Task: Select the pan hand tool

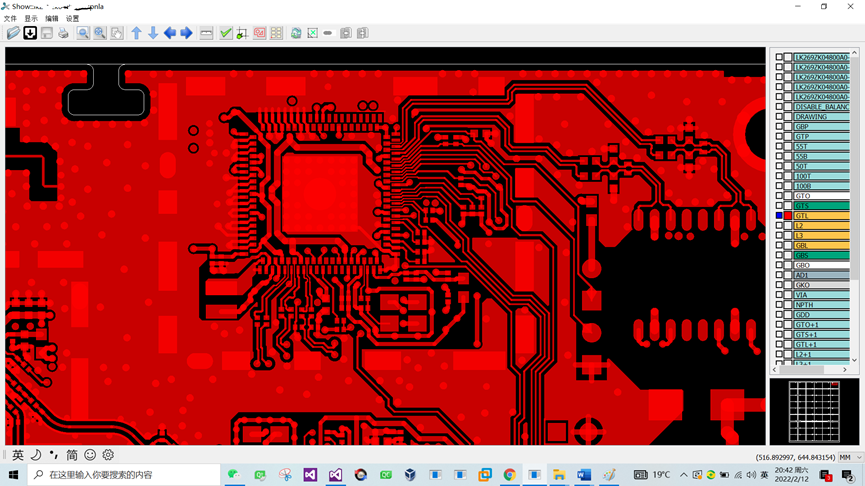Action: pyautogui.click(x=116, y=33)
